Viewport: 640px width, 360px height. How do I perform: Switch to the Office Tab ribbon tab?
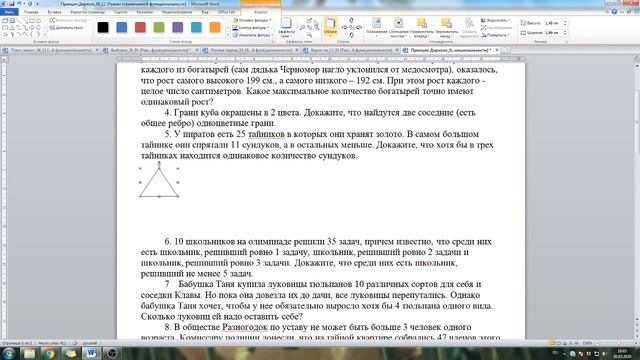coord(226,12)
